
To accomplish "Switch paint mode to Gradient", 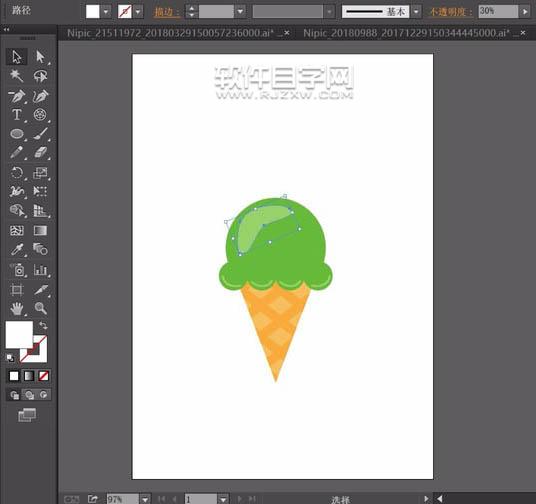I will [29, 376].
